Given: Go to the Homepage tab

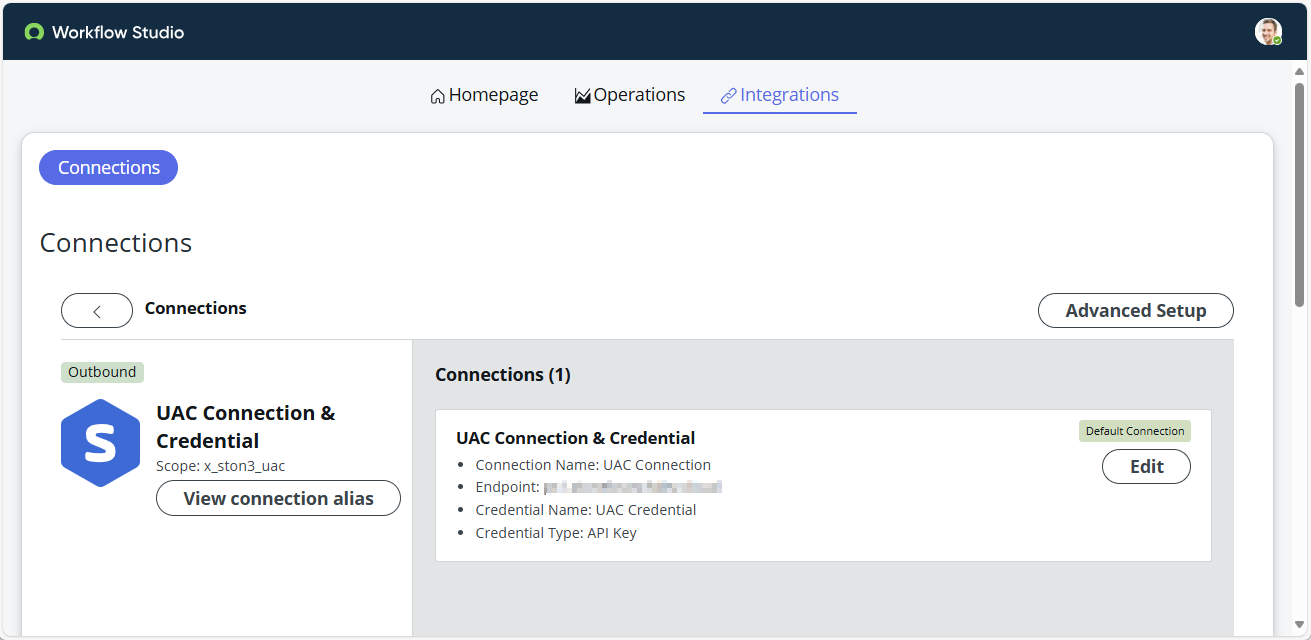Looking at the screenshot, I should [x=484, y=95].
